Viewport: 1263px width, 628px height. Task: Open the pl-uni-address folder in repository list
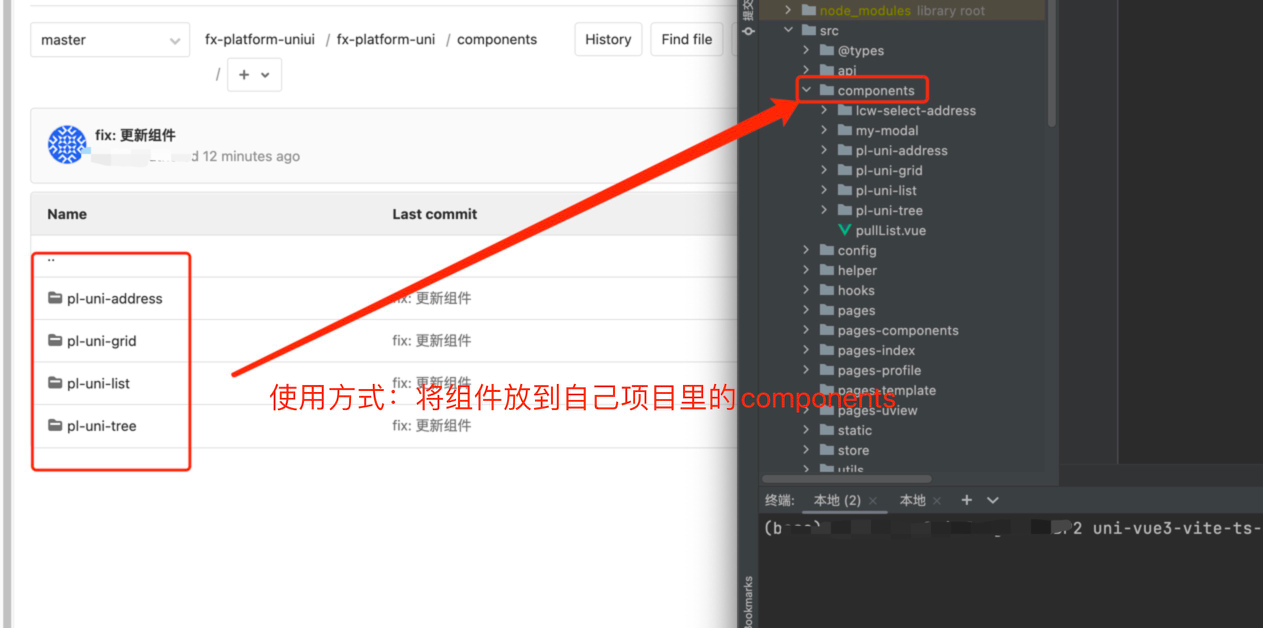114,299
